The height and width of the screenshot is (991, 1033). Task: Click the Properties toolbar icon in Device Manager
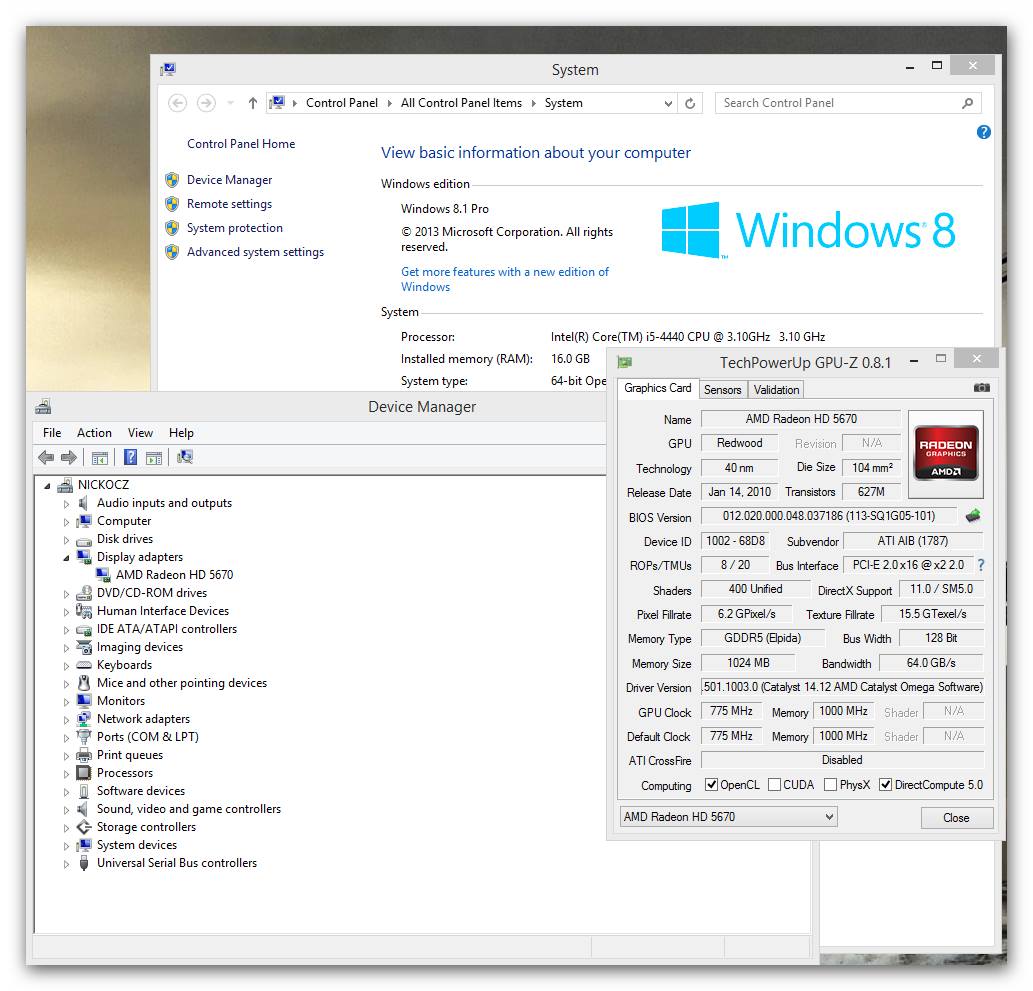(154, 458)
